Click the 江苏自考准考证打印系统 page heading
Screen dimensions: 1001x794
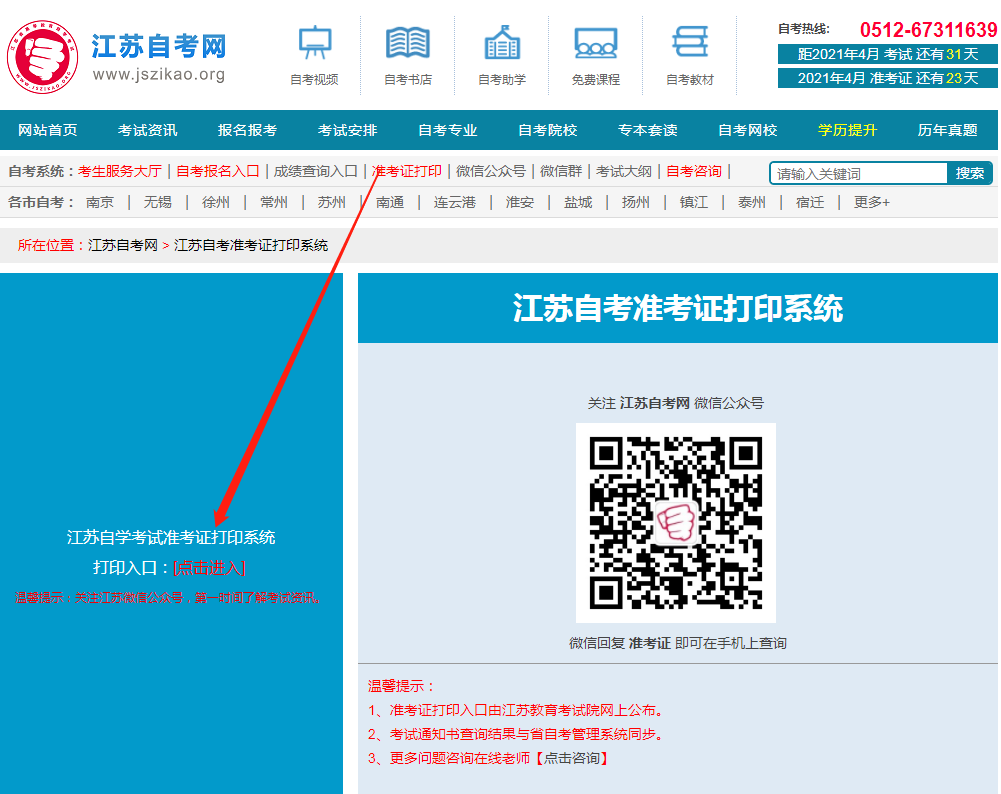678,308
